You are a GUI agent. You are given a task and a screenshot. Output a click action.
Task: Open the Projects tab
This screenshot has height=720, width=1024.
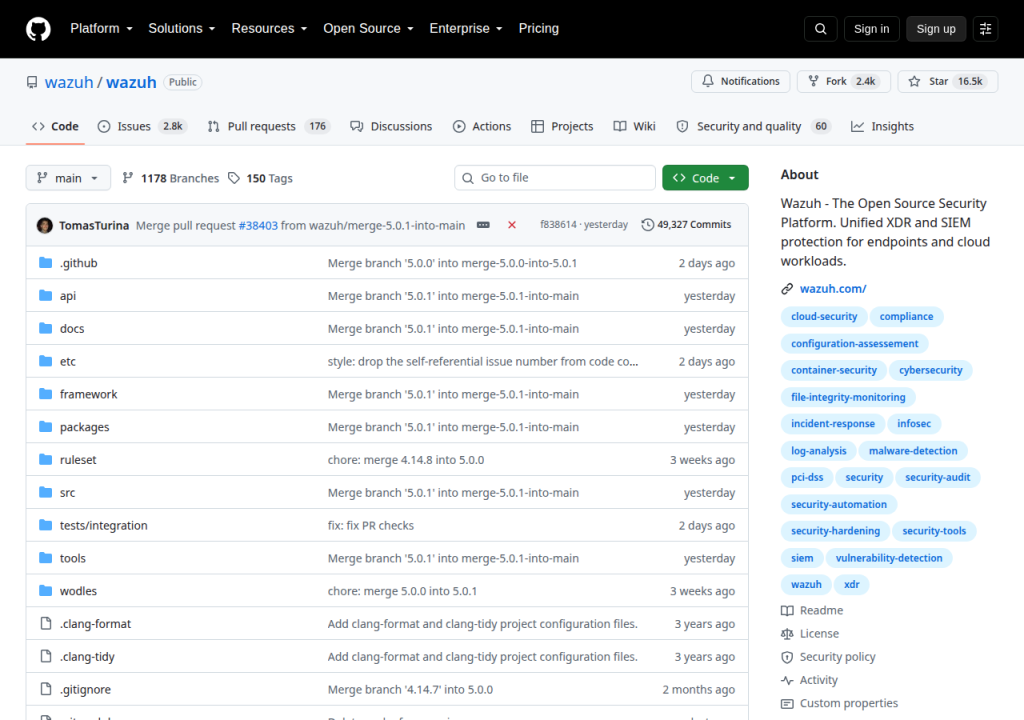click(x=562, y=127)
